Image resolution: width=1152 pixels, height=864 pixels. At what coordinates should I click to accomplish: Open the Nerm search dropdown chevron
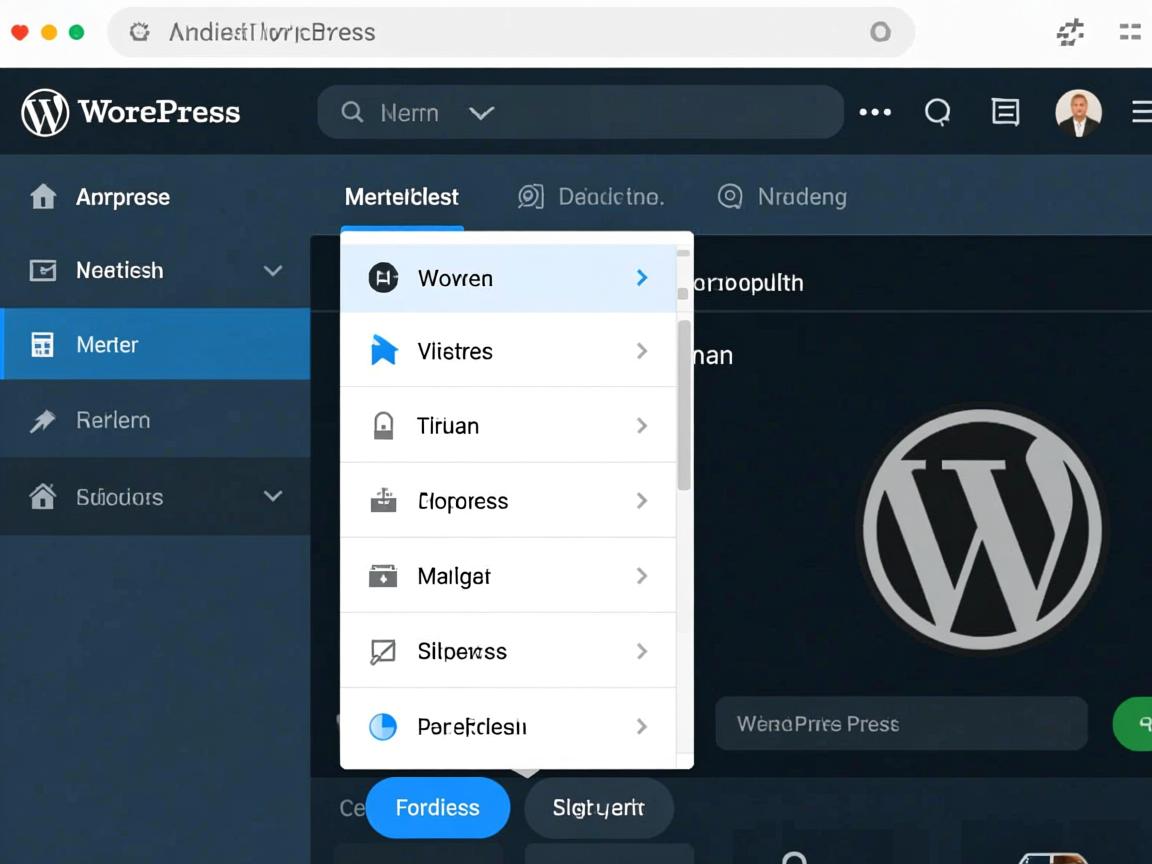pos(482,113)
